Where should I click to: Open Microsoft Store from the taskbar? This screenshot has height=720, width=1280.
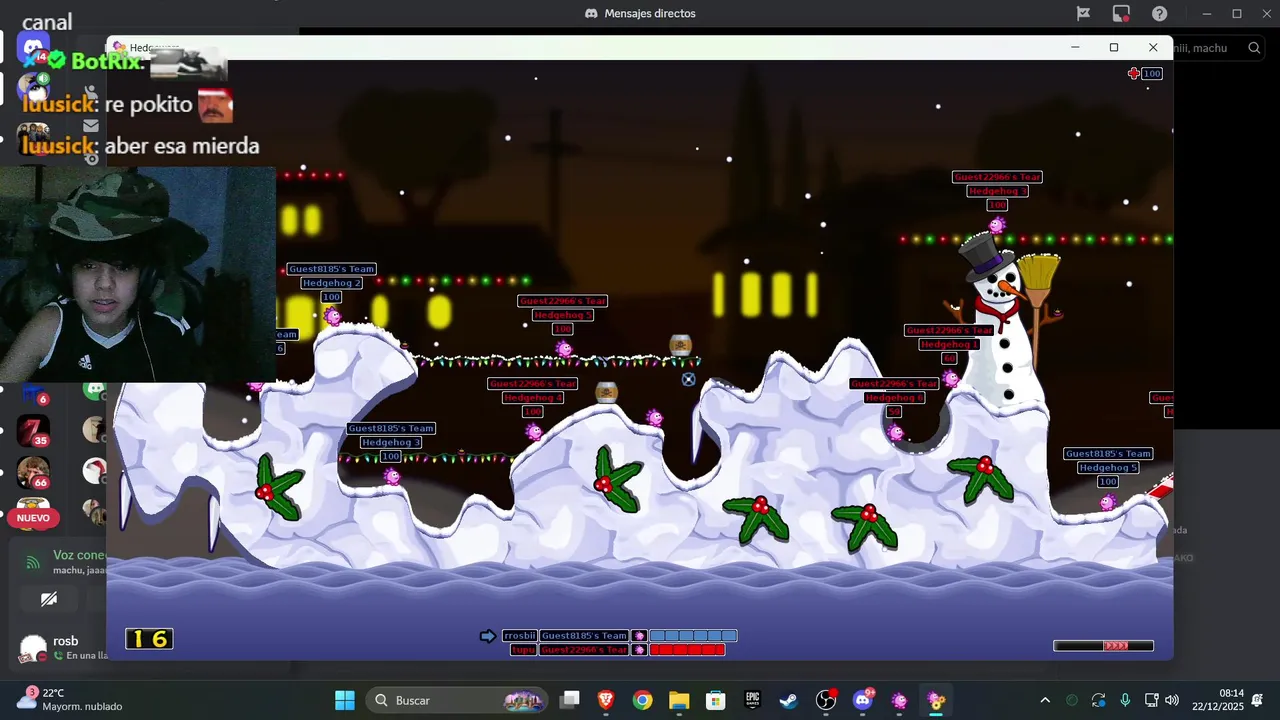(716, 700)
